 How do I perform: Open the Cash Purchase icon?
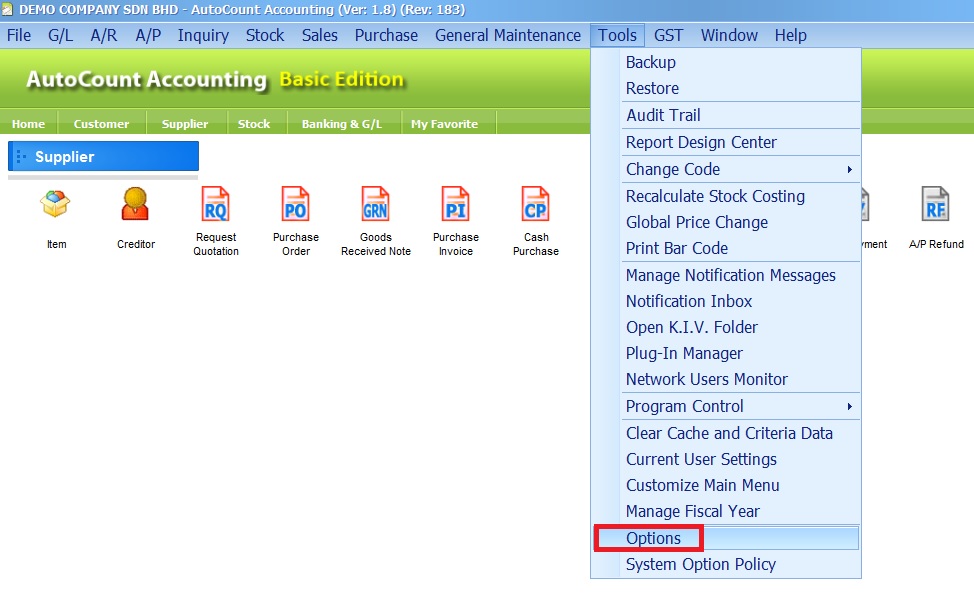tap(536, 206)
